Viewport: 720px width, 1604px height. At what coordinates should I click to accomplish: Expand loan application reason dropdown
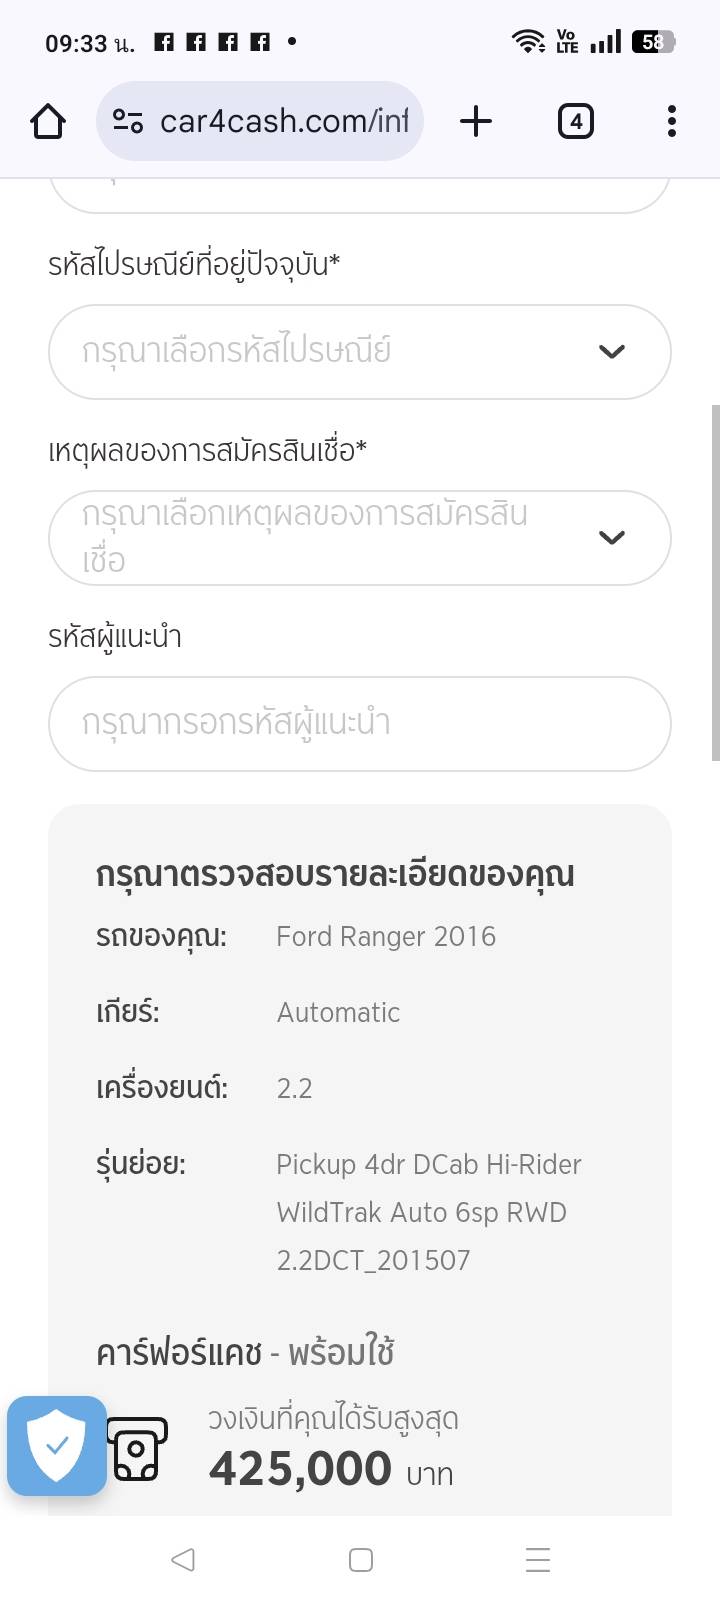[330, 538]
